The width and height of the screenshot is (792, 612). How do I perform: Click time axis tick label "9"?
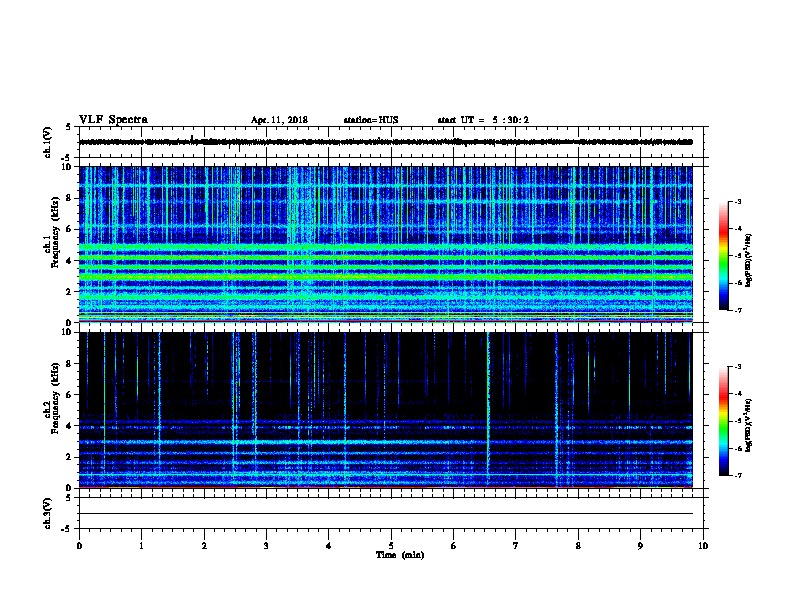click(x=641, y=545)
